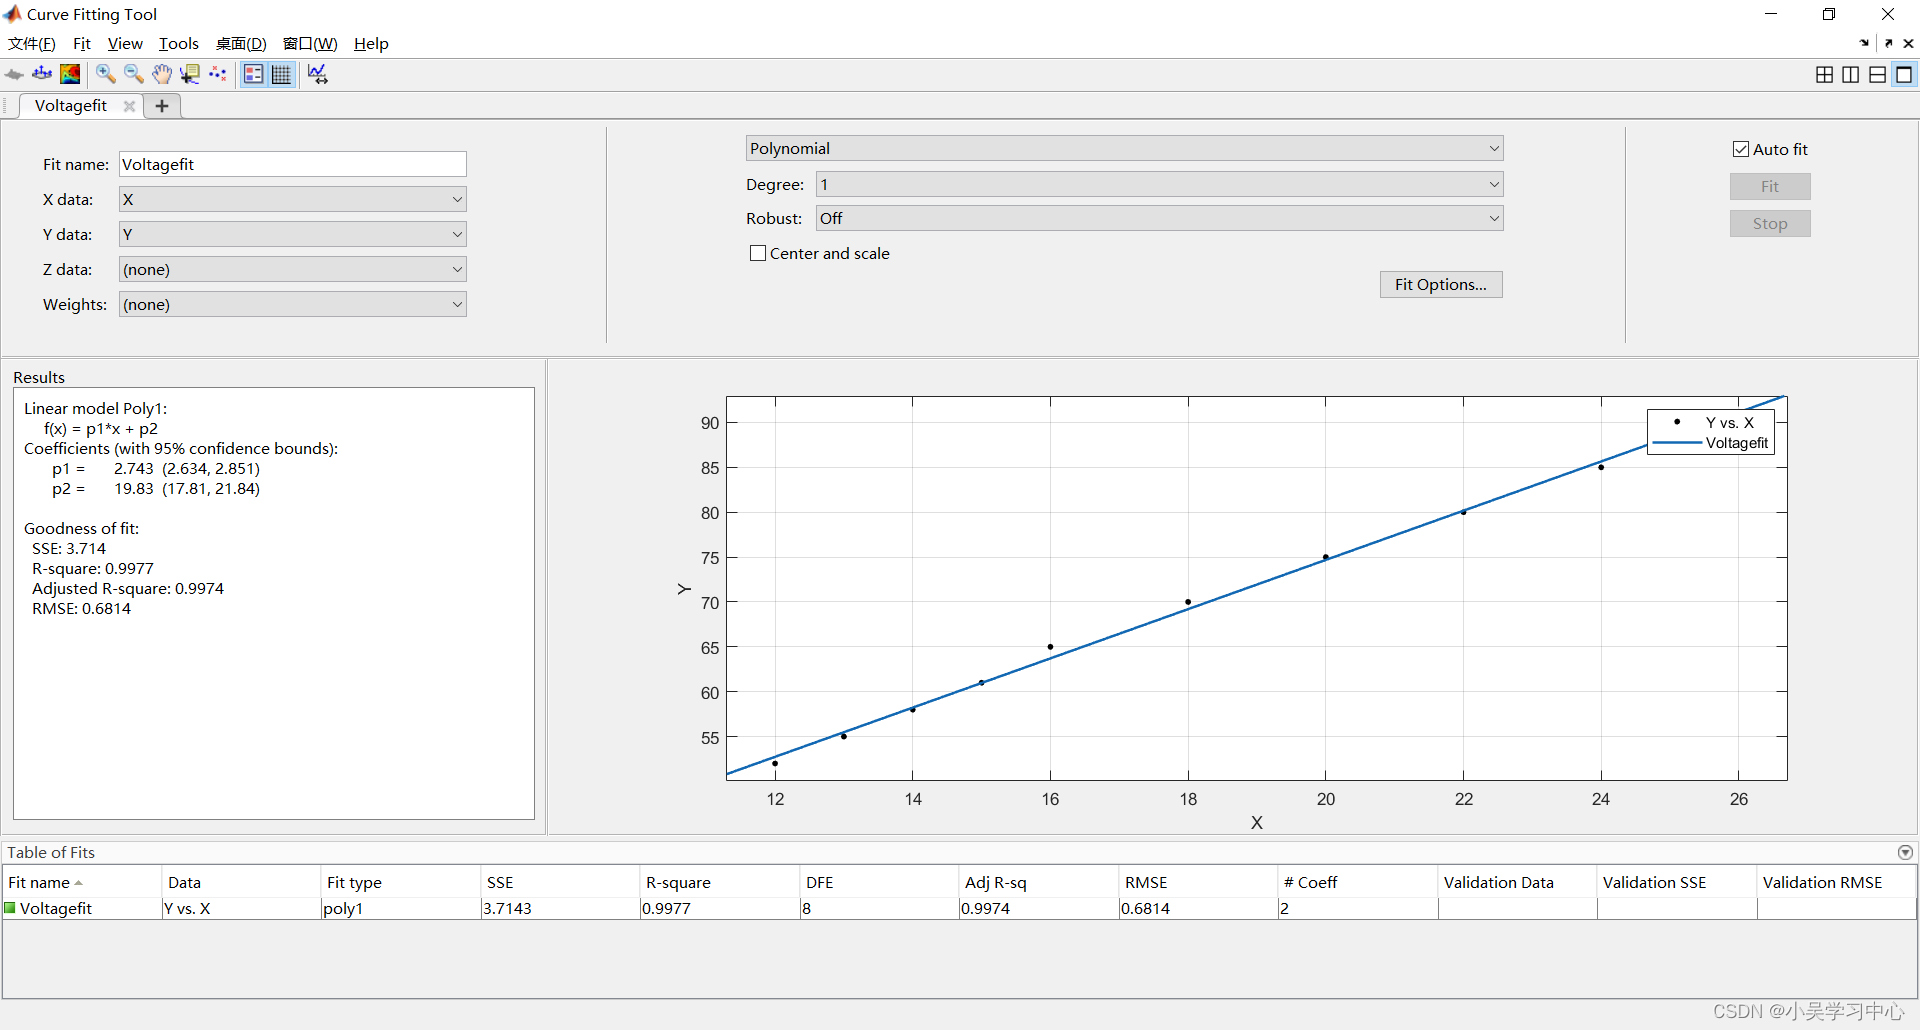Open the Robust dropdown
This screenshot has width=1920, height=1030.
[x=1160, y=218]
